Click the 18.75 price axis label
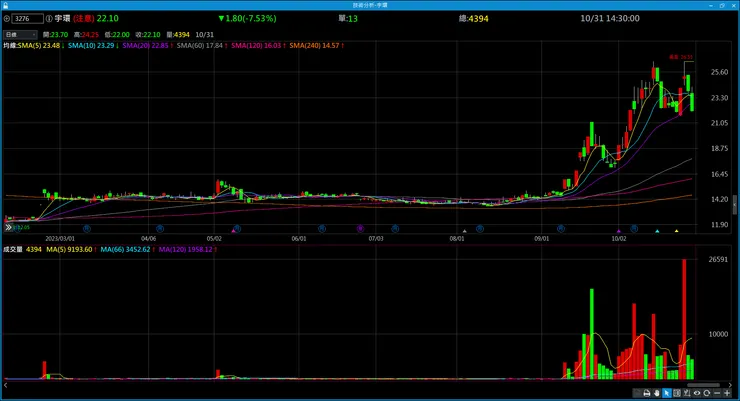The width and height of the screenshot is (740, 401). coord(719,149)
